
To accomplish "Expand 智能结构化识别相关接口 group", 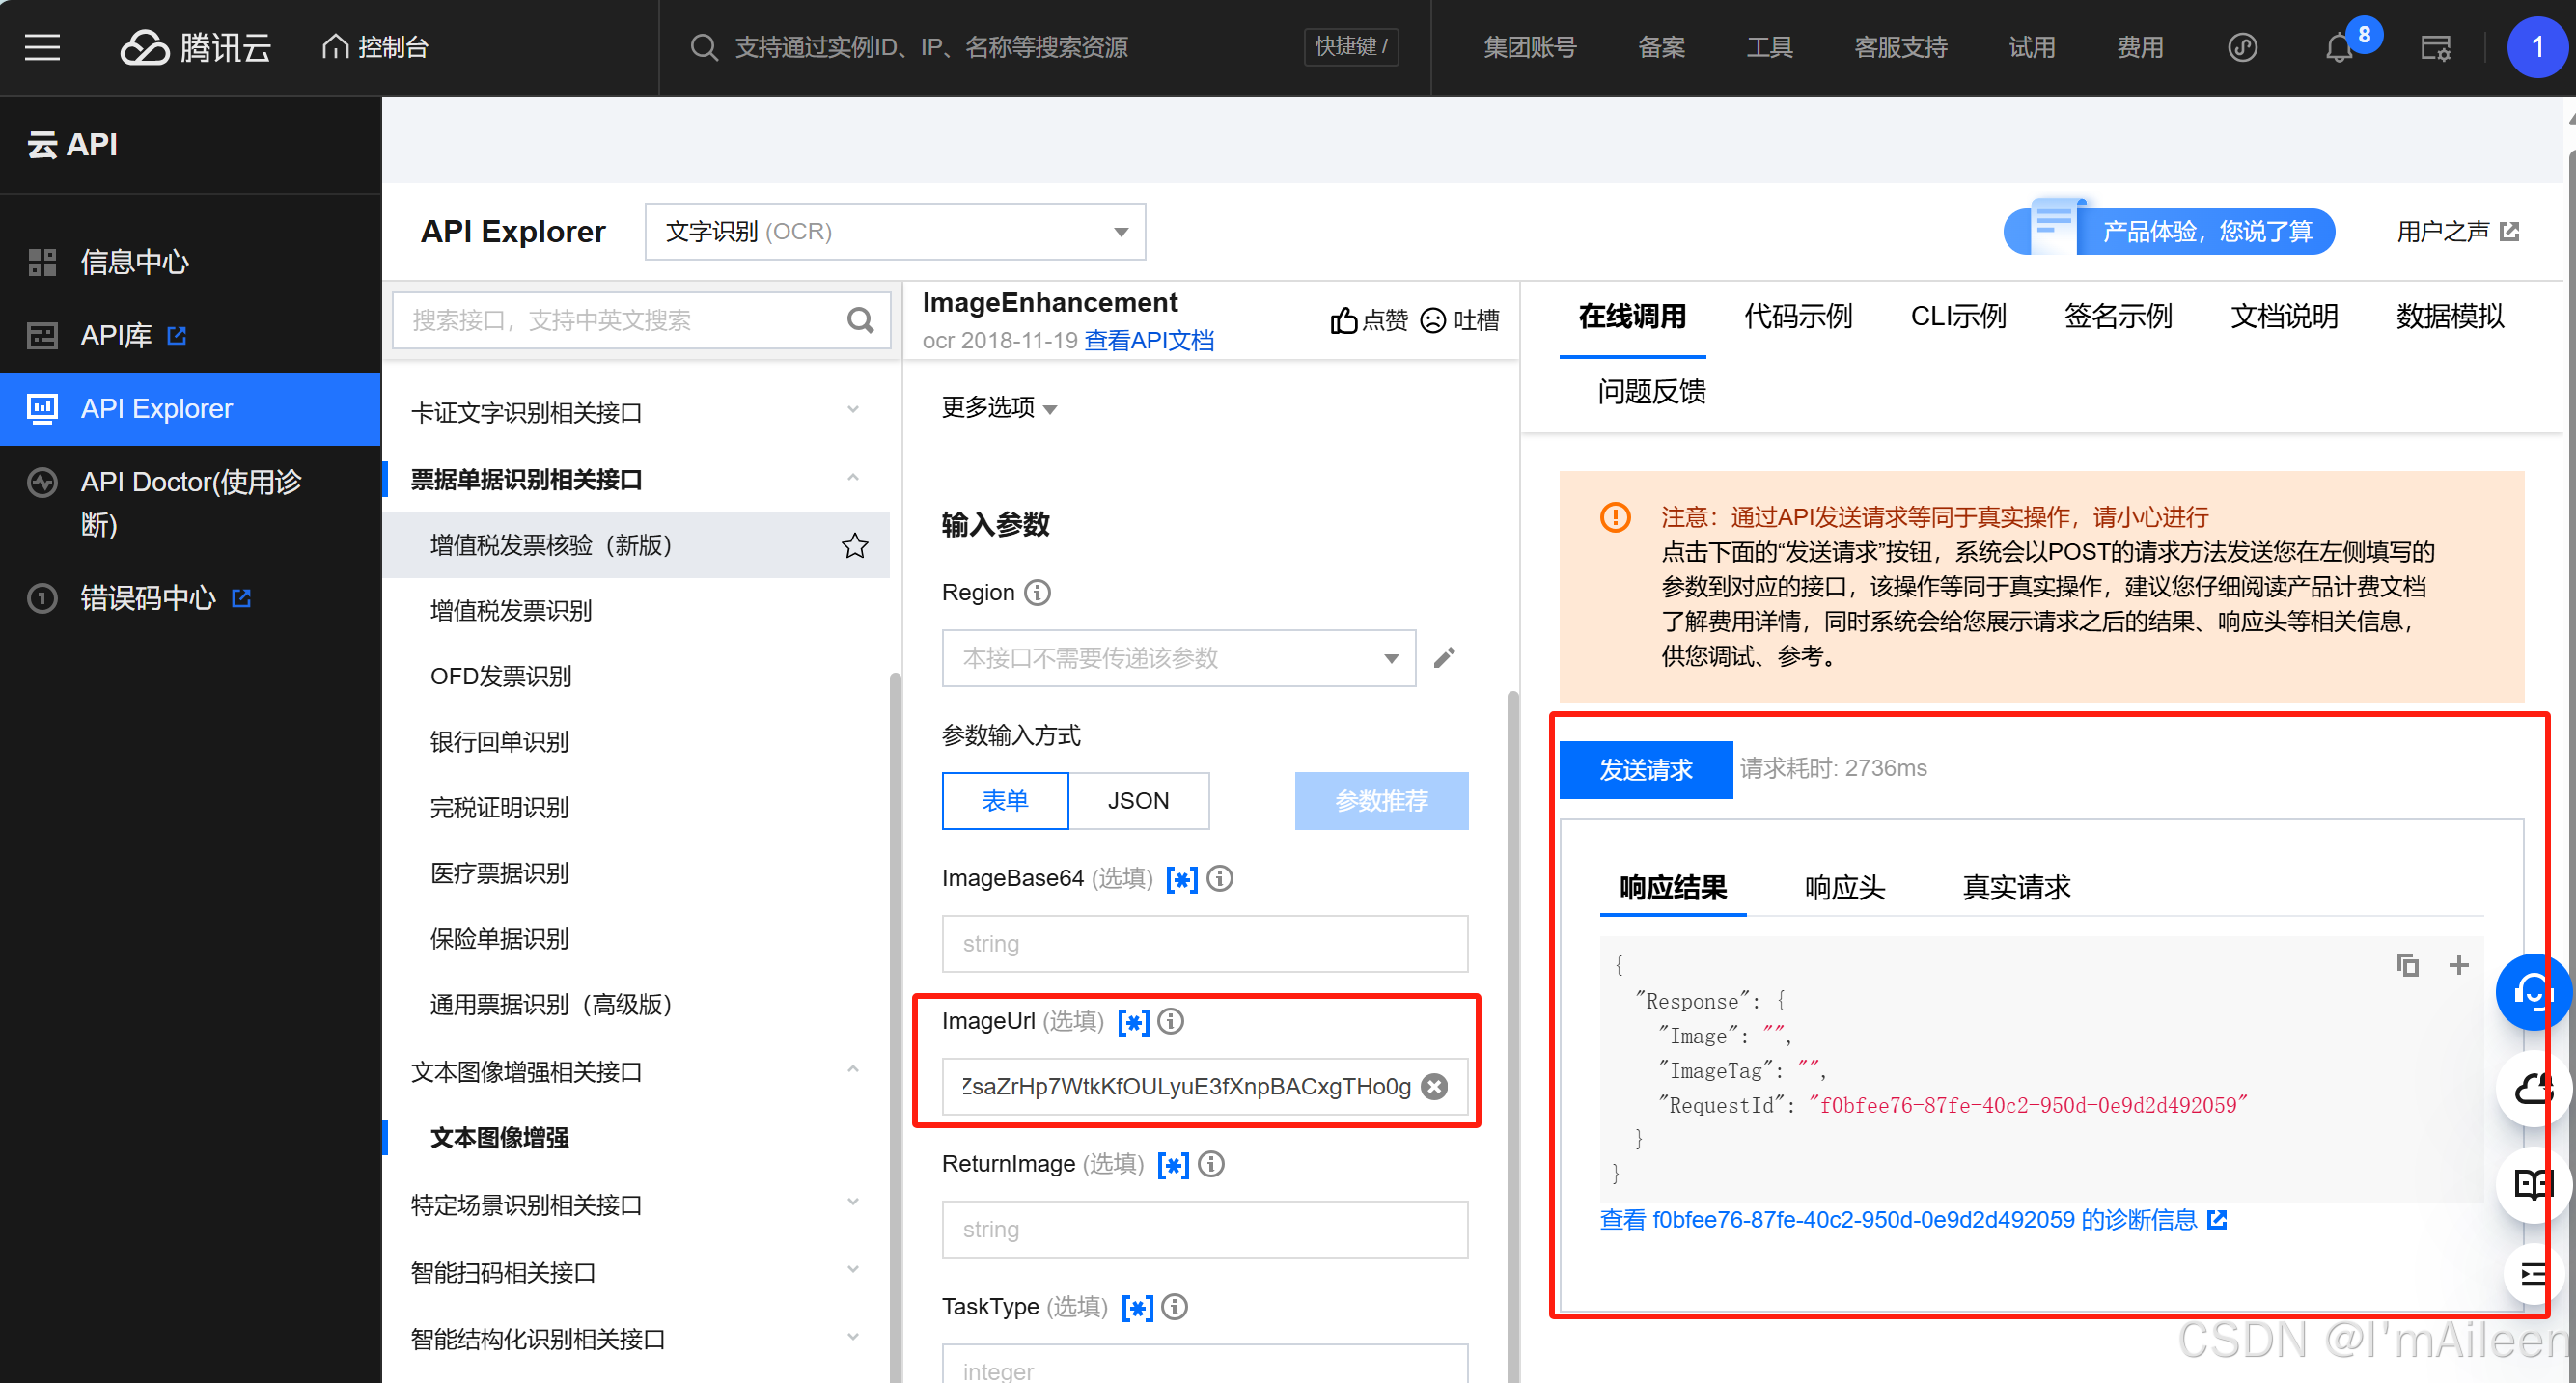I will [636, 1338].
